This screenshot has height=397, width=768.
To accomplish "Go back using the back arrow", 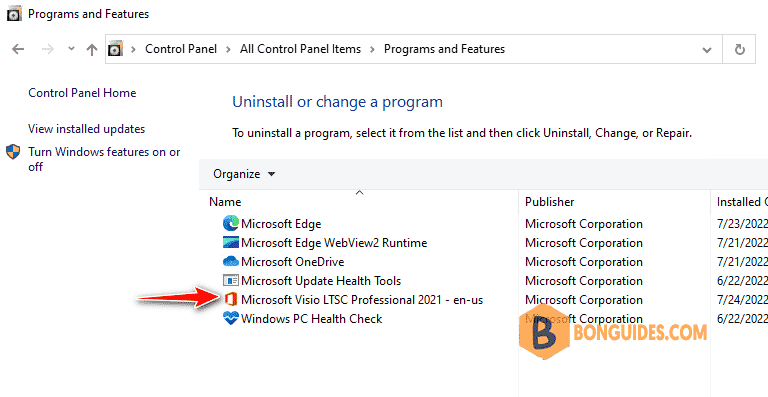I will tap(18, 49).
